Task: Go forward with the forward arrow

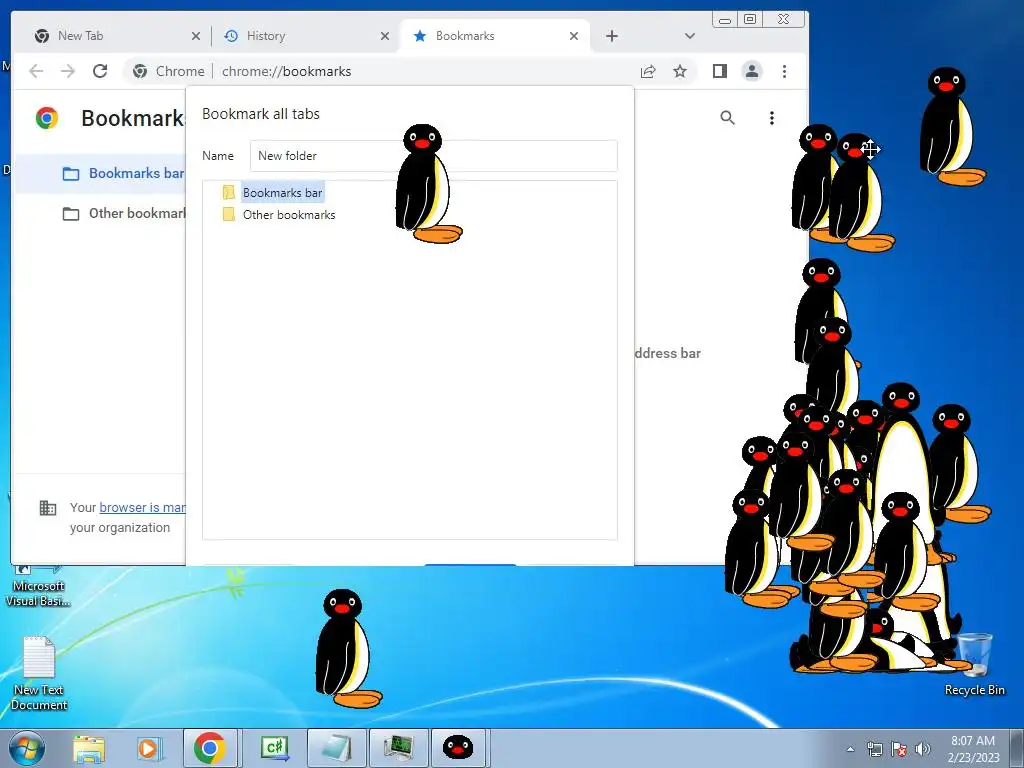Action: tap(68, 71)
